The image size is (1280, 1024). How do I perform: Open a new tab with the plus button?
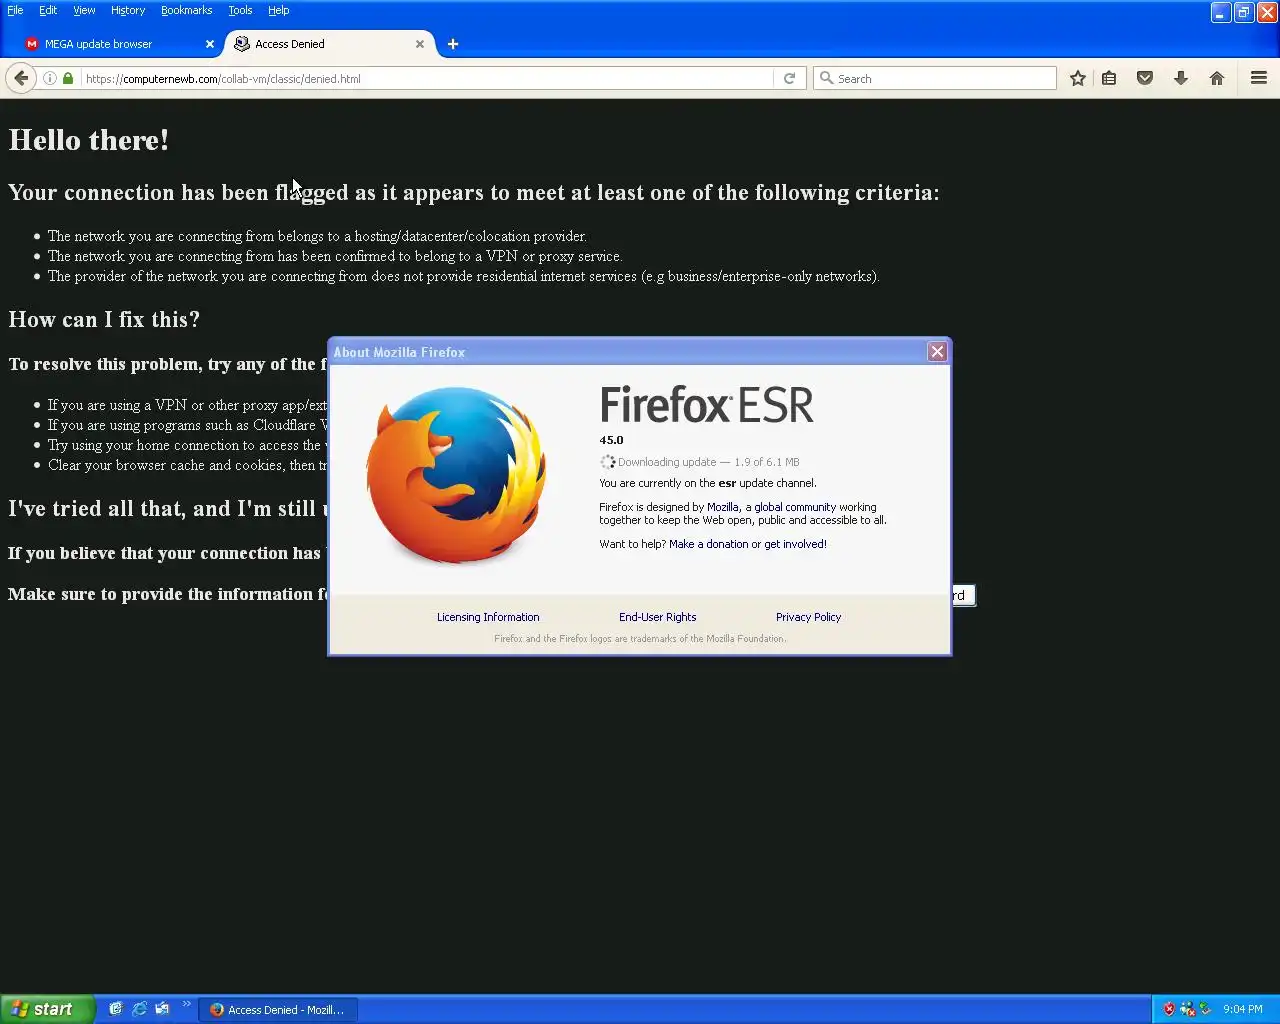(x=453, y=44)
